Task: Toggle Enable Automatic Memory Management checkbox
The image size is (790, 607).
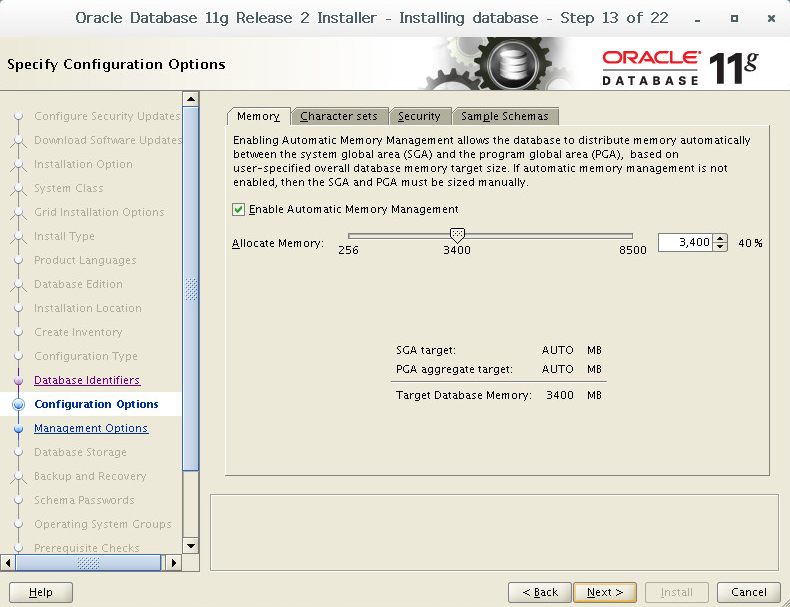Action: tap(238, 210)
